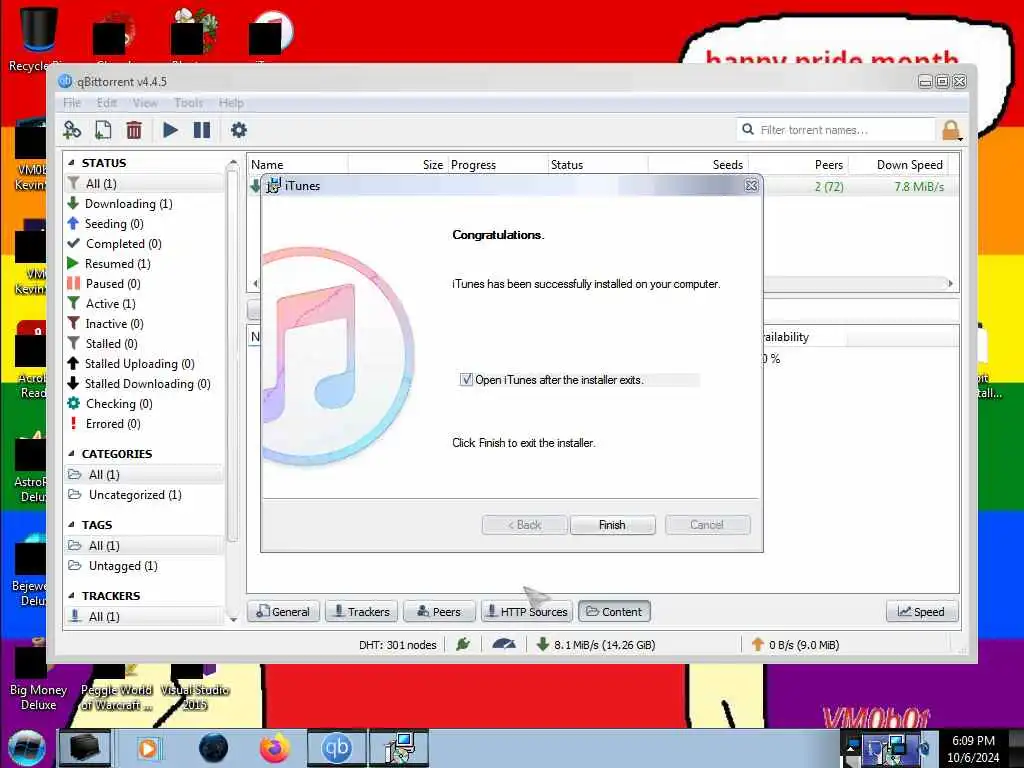Collapse the TAGS section
1024x768 pixels.
[71, 524]
